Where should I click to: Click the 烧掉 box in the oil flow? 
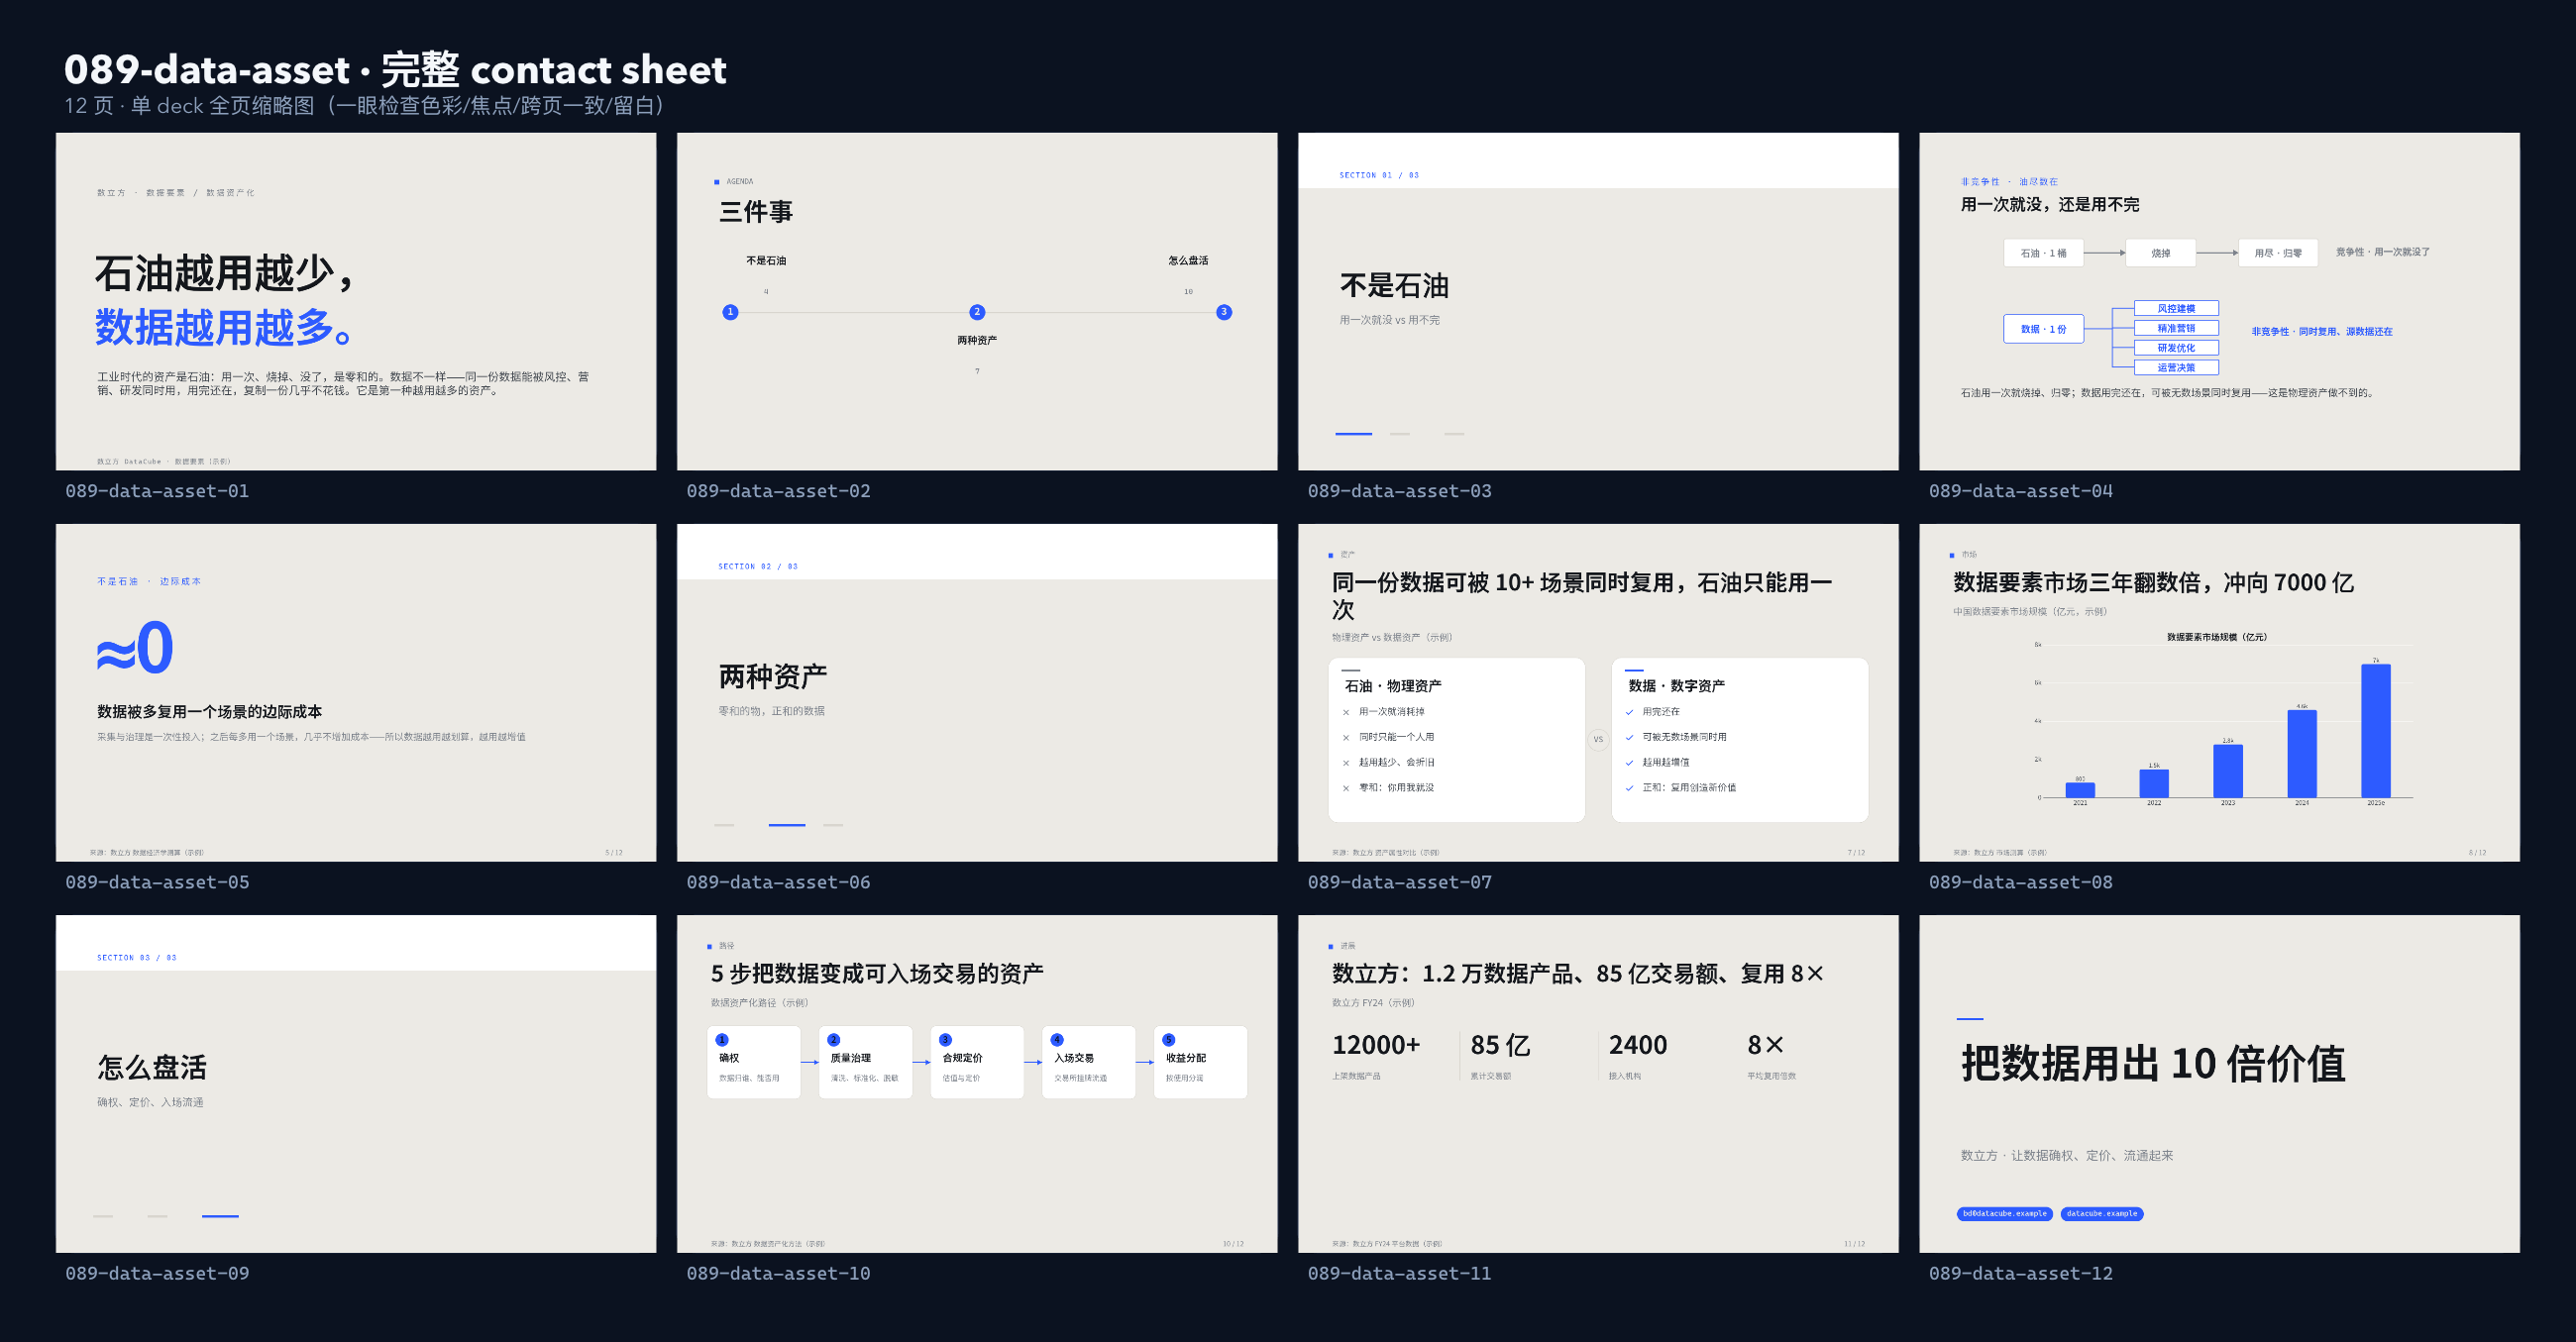tap(2161, 253)
